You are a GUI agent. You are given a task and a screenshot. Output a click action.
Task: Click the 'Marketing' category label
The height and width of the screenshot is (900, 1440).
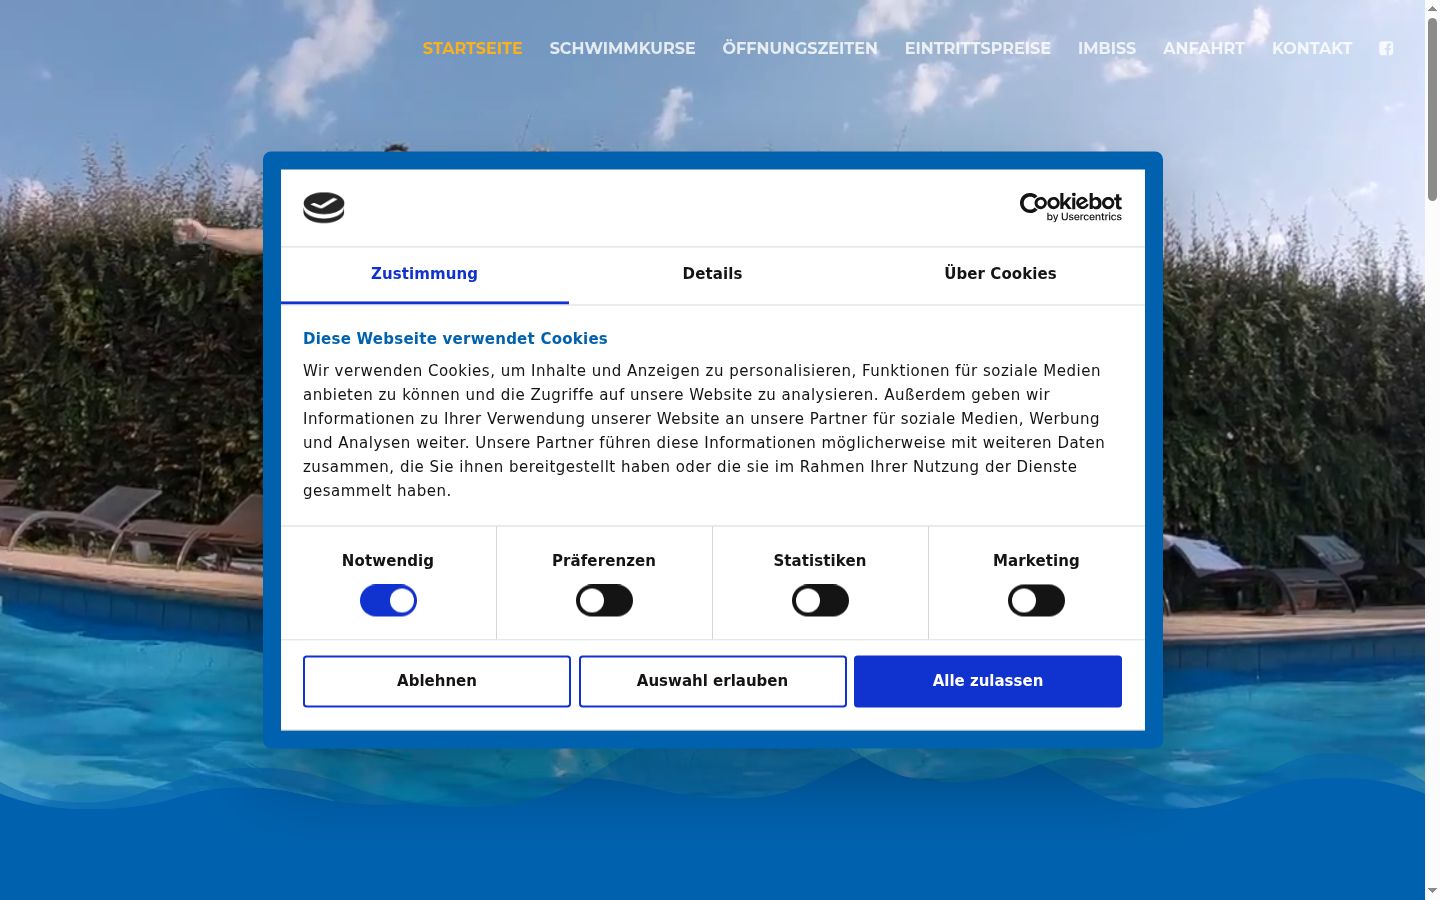tap(1036, 561)
